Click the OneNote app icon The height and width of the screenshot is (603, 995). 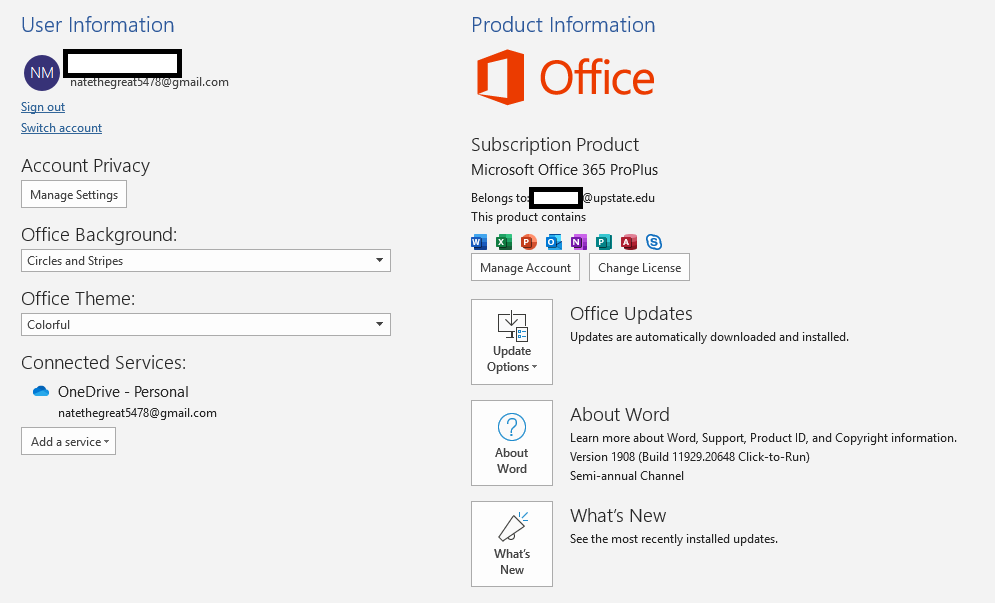pyautogui.click(x=579, y=242)
